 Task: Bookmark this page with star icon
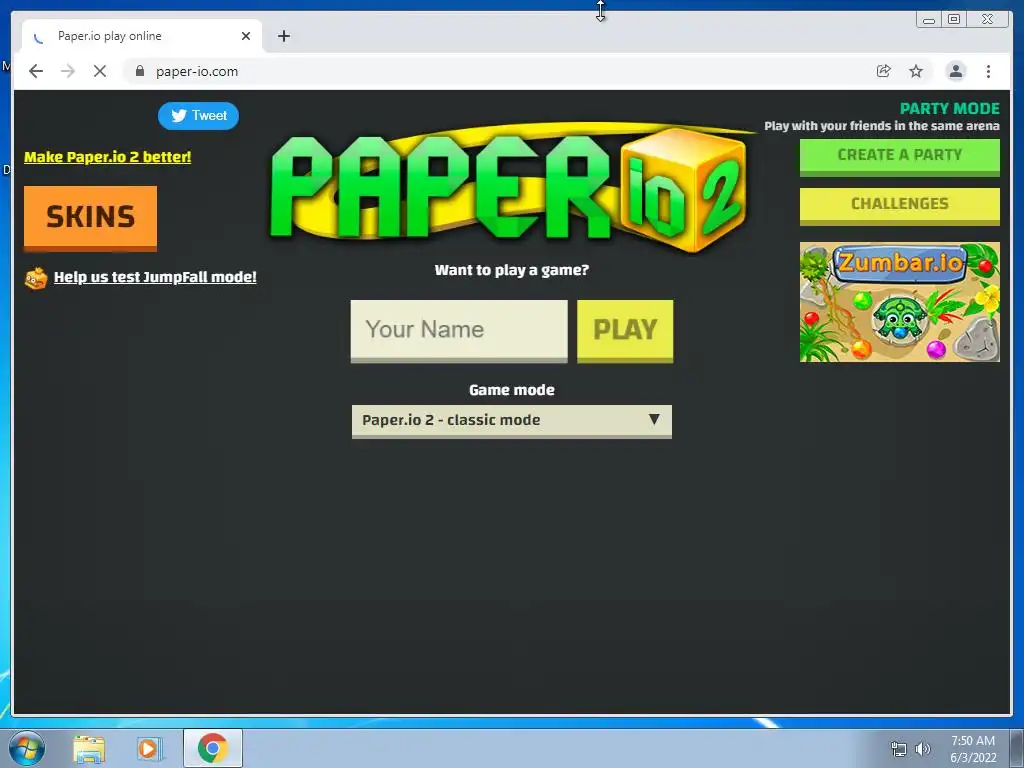[x=916, y=71]
